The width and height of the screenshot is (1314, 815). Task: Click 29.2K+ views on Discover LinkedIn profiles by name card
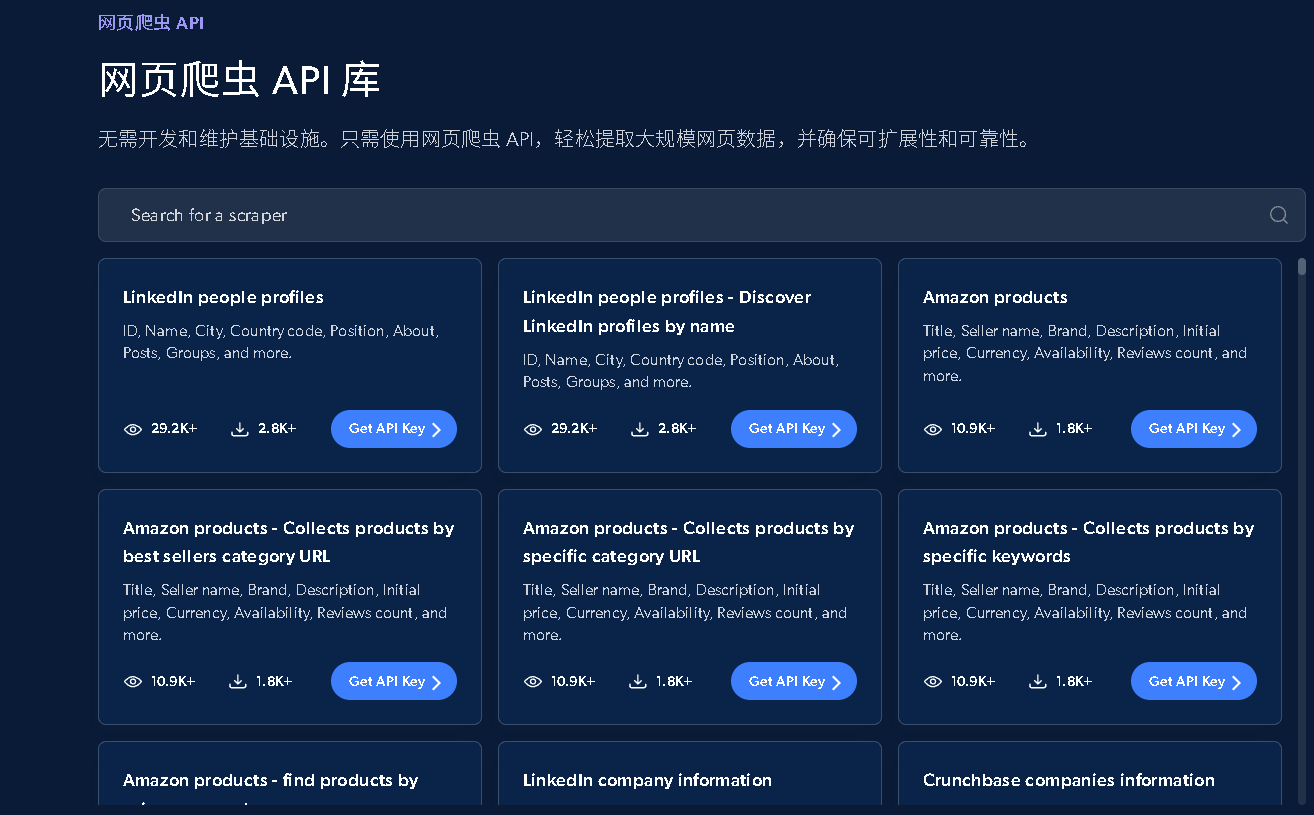click(x=574, y=429)
